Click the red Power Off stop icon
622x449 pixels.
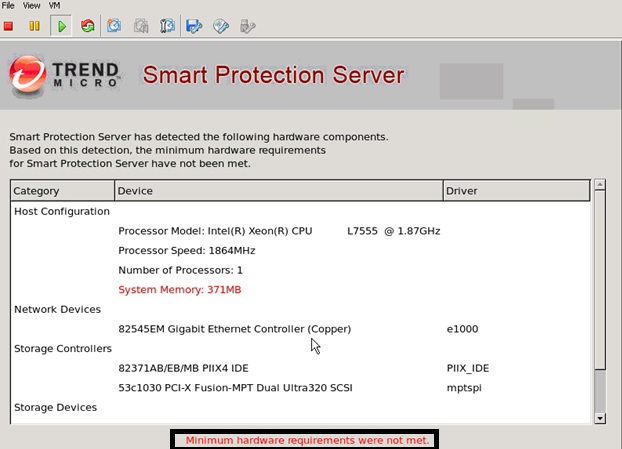(x=9, y=26)
